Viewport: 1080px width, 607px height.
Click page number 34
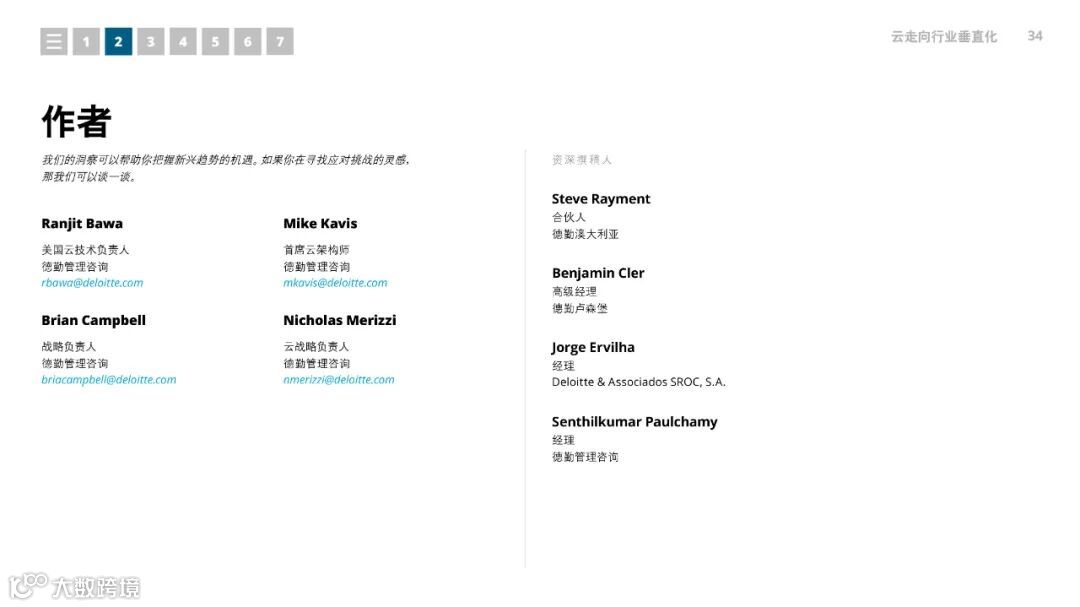click(1035, 36)
